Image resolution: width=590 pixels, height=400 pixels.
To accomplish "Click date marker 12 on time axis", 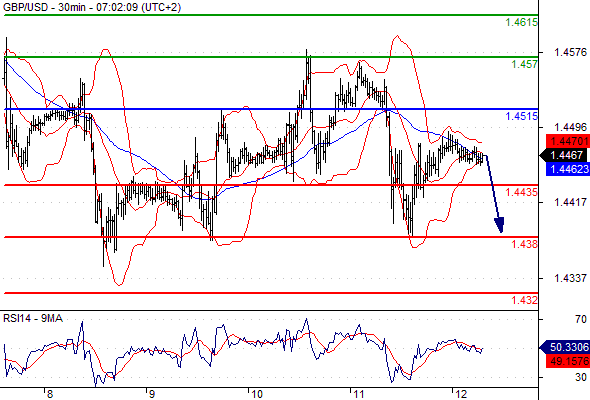I will 461,394.
